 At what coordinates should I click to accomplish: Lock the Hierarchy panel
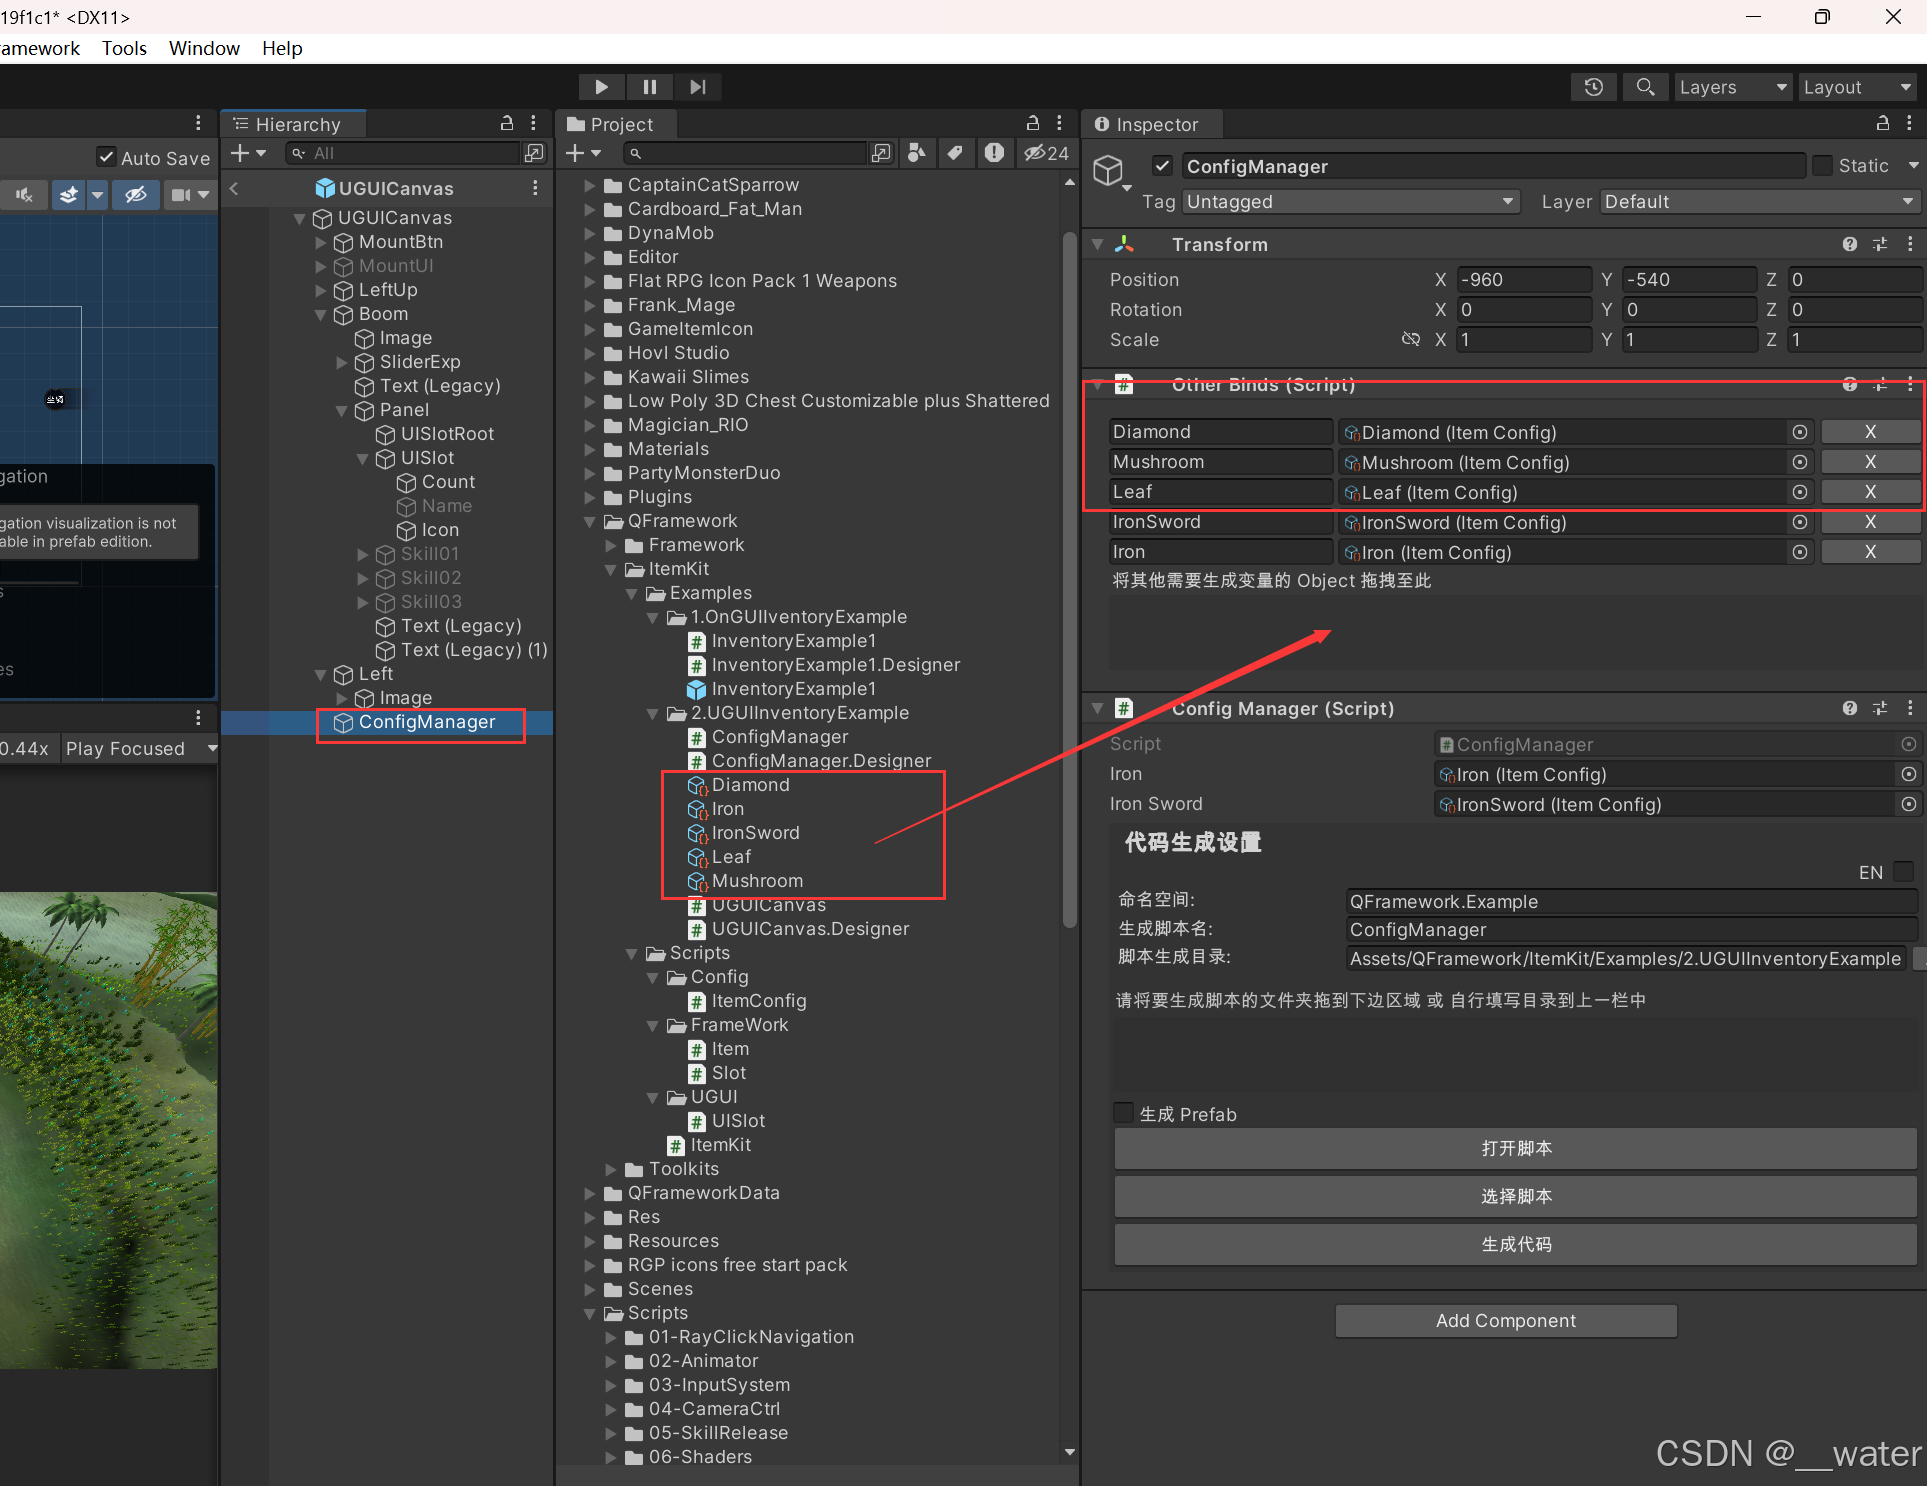coord(507,123)
